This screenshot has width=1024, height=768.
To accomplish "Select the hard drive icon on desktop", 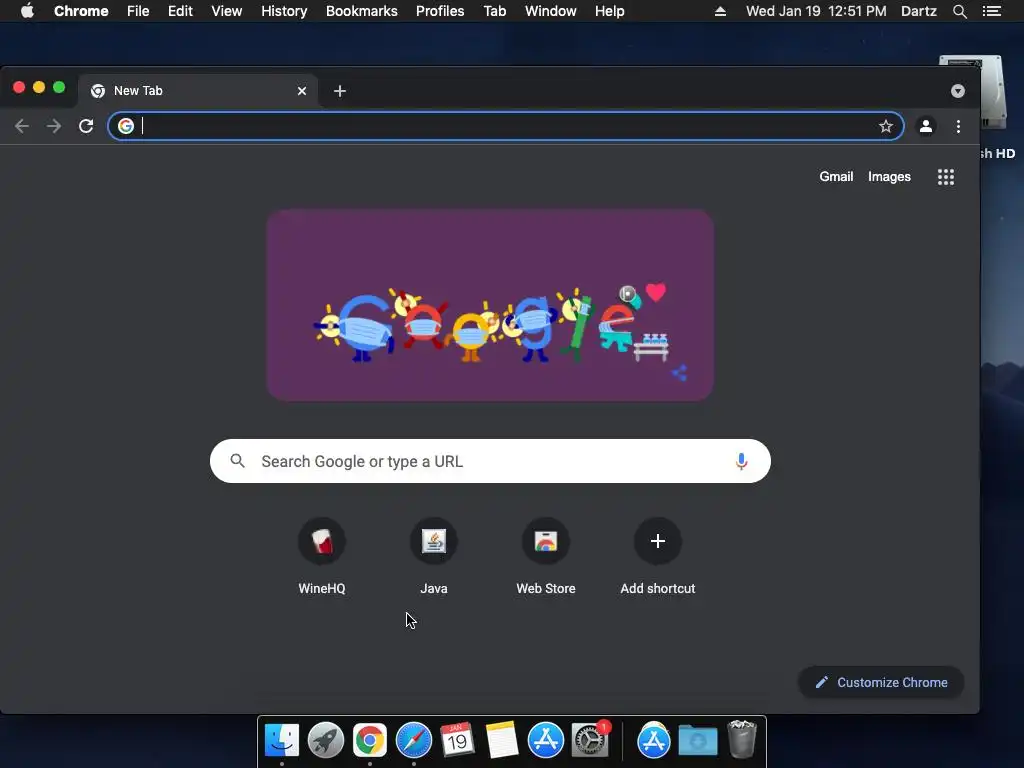I will 993,91.
